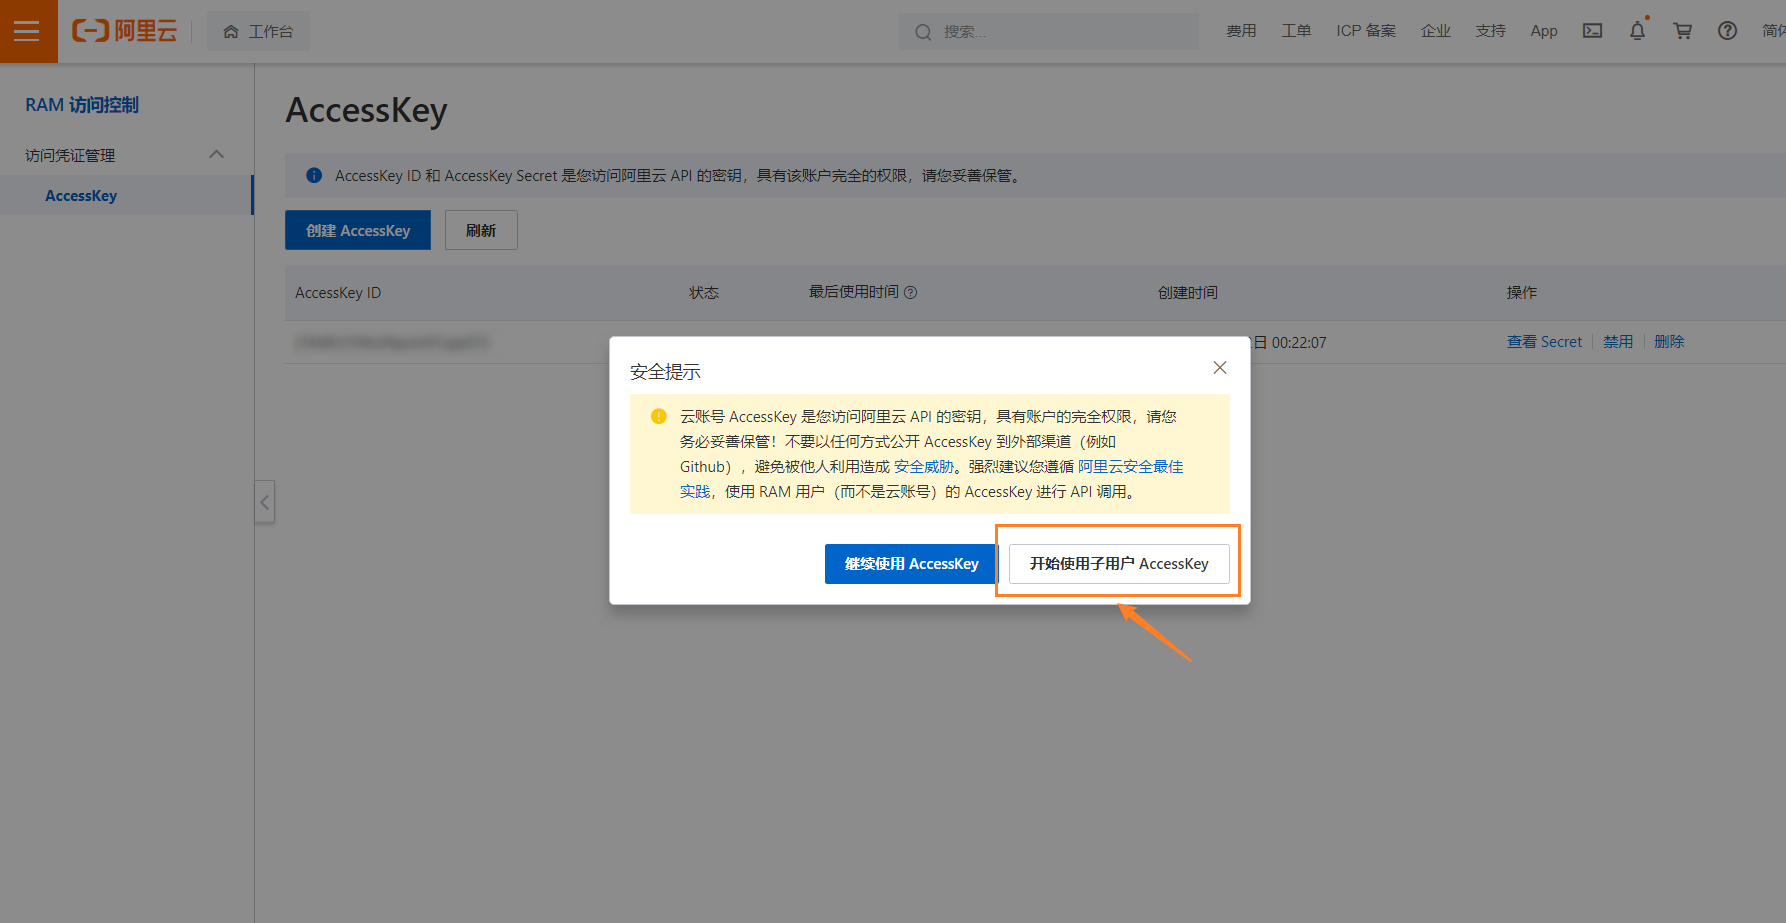Open the App menu item
This screenshot has height=923, width=1786.
(1544, 31)
